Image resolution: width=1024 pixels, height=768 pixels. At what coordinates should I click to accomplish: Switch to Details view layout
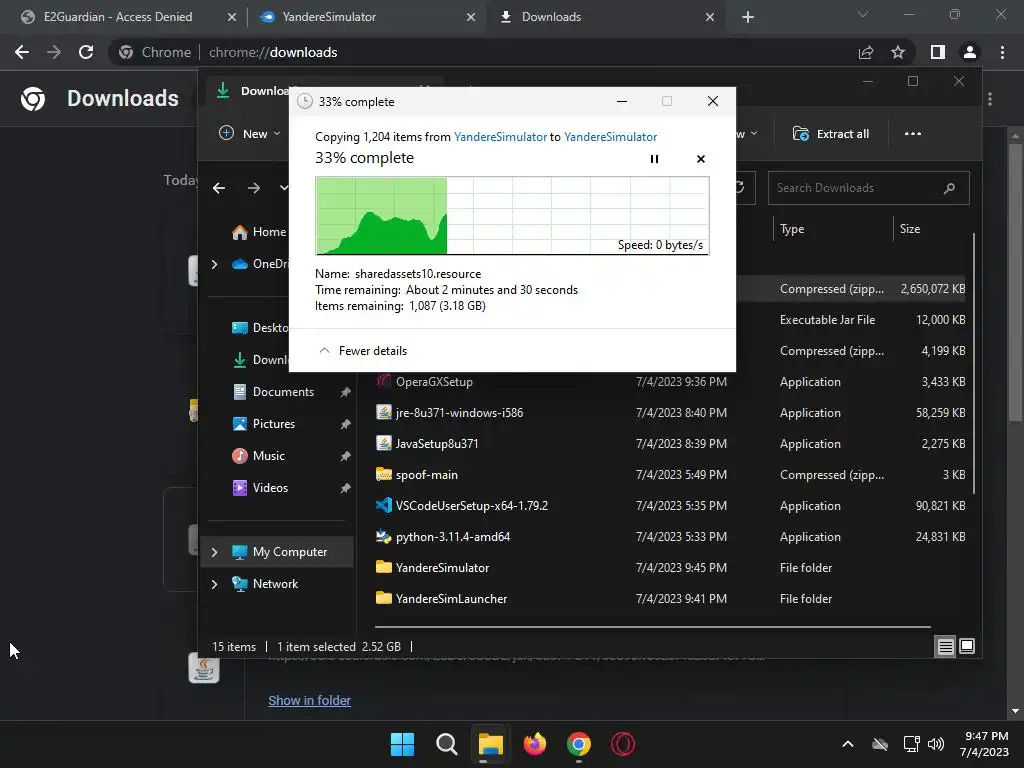[945, 647]
